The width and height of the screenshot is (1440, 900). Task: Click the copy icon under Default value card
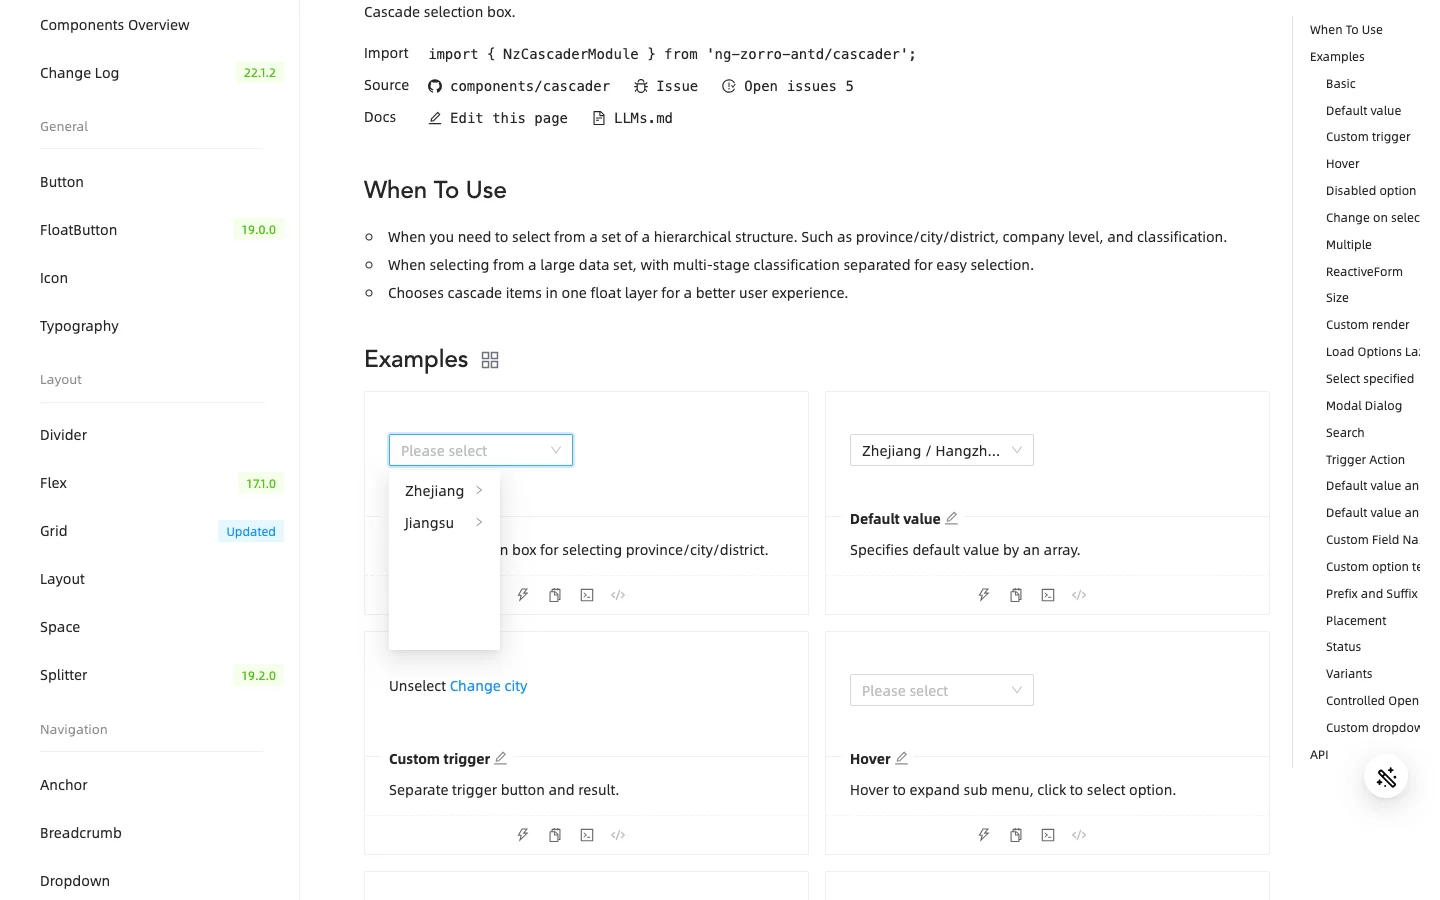click(1016, 595)
